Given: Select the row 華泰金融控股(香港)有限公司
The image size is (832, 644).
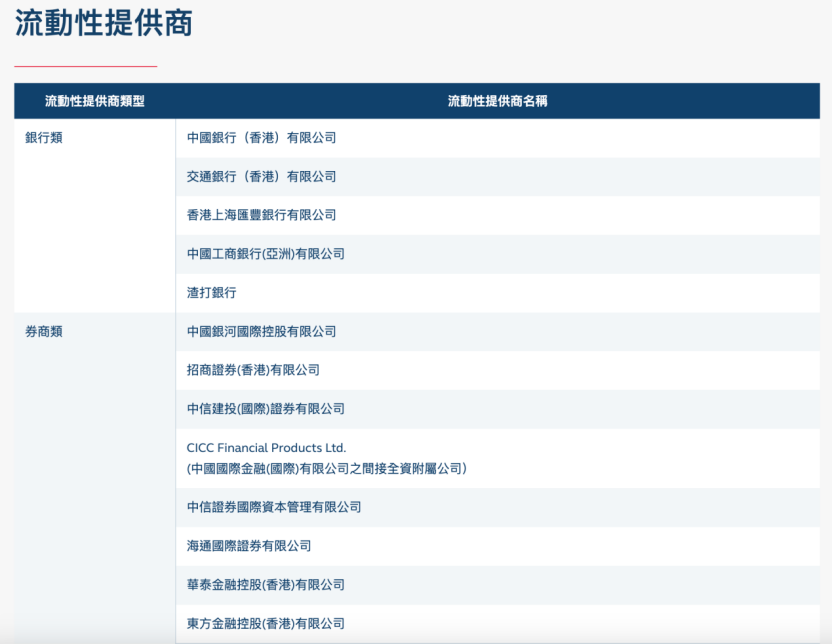Looking at the screenshot, I should tap(498, 585).
